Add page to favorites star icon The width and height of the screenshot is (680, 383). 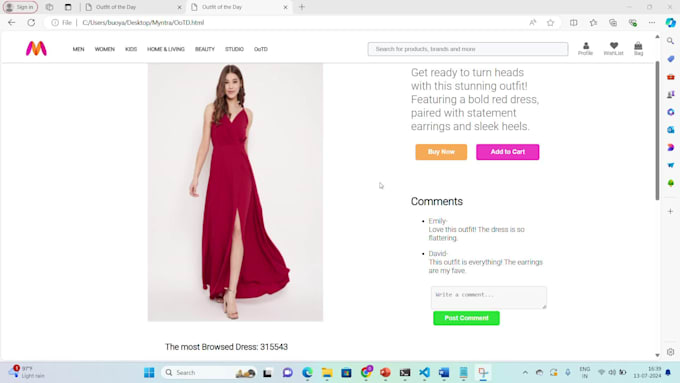click(x=550, y=23)
